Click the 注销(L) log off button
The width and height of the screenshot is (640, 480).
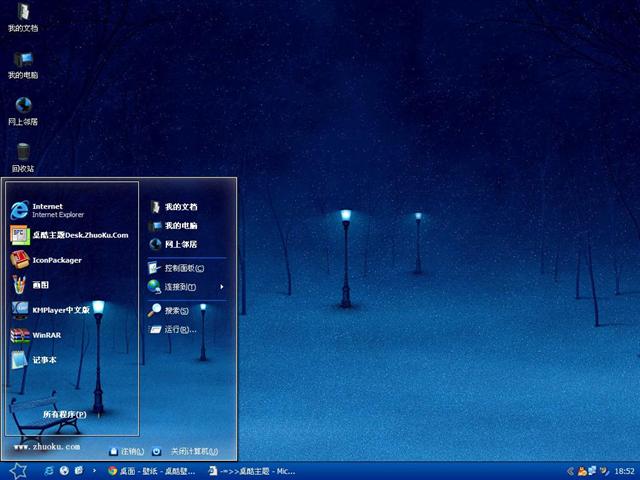(126, 451)
